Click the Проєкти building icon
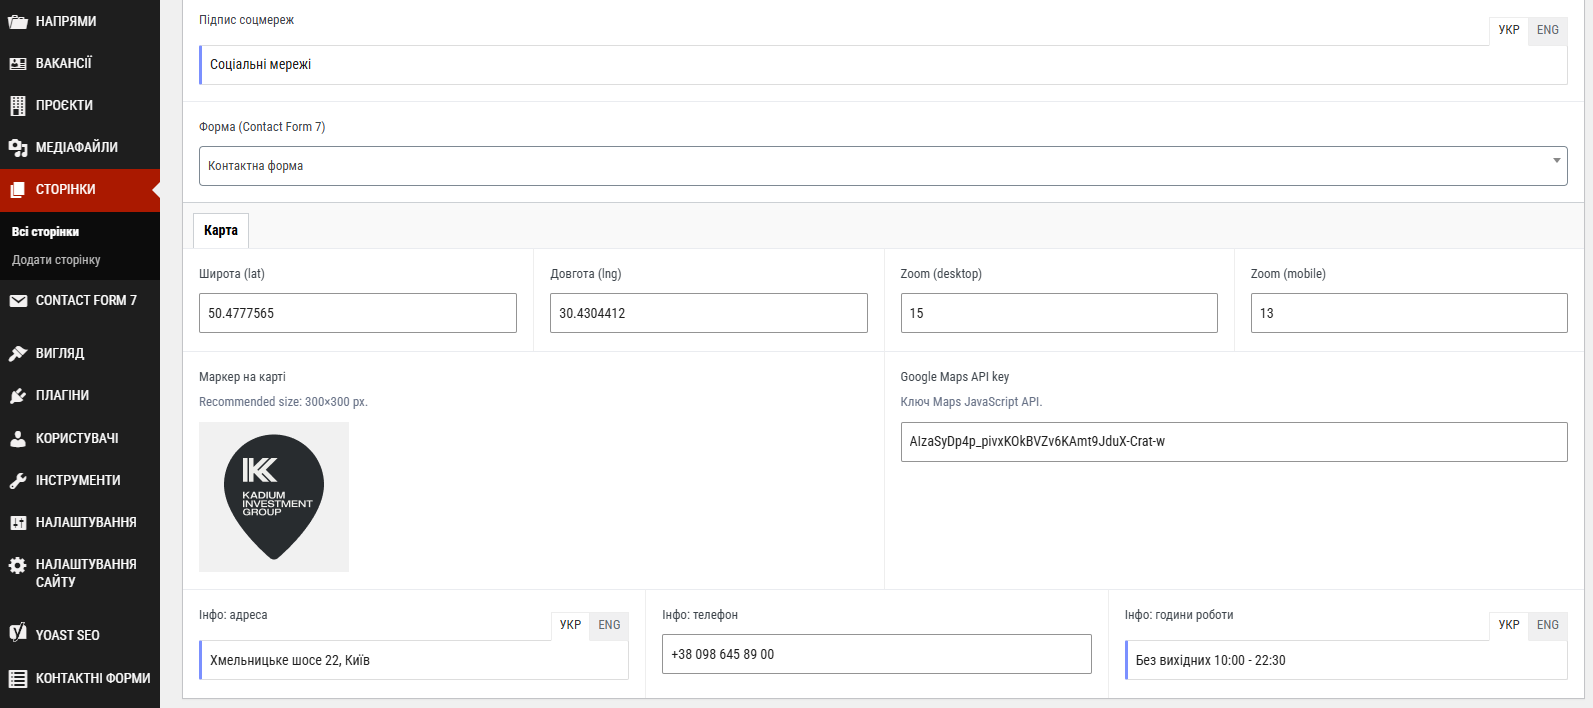The height and width of the screenshot is (708, 1593). click(18, 105)
